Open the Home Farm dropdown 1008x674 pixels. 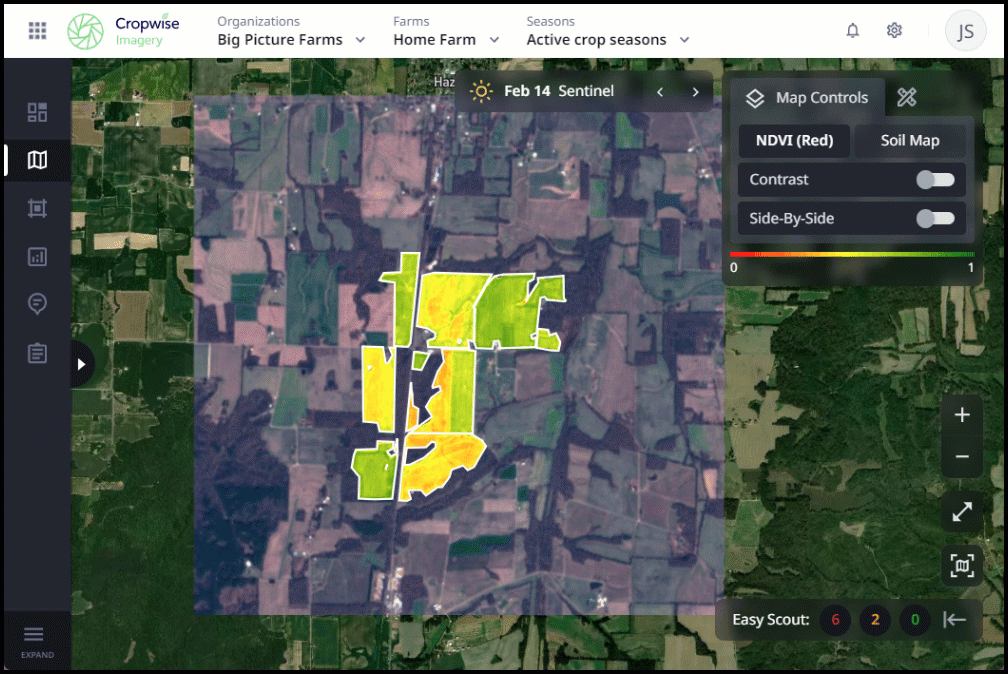(446, 40)
